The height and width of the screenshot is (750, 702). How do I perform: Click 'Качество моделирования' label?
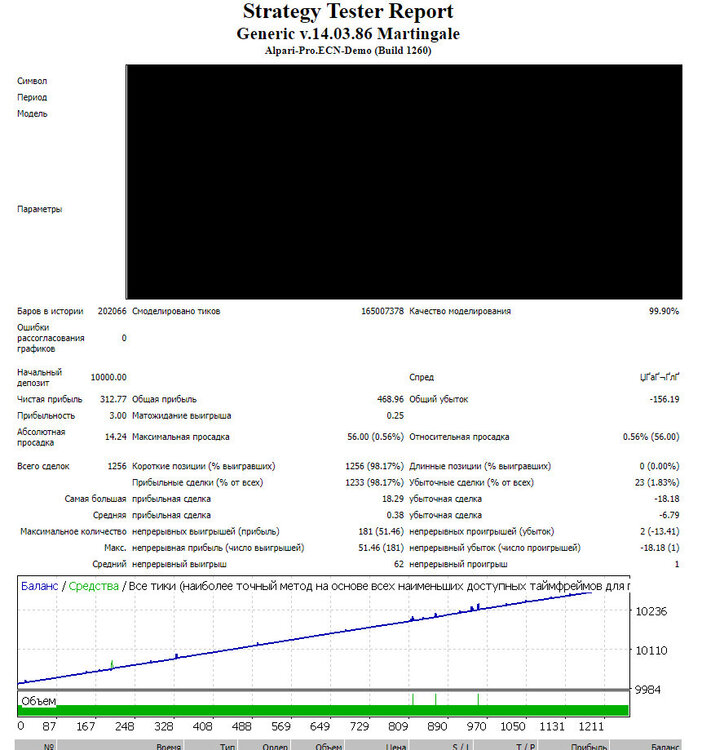click(460, 311)
